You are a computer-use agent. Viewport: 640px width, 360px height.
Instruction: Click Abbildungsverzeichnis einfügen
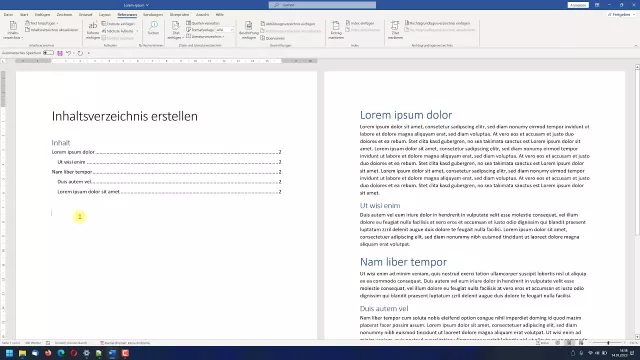coord(288,24)
